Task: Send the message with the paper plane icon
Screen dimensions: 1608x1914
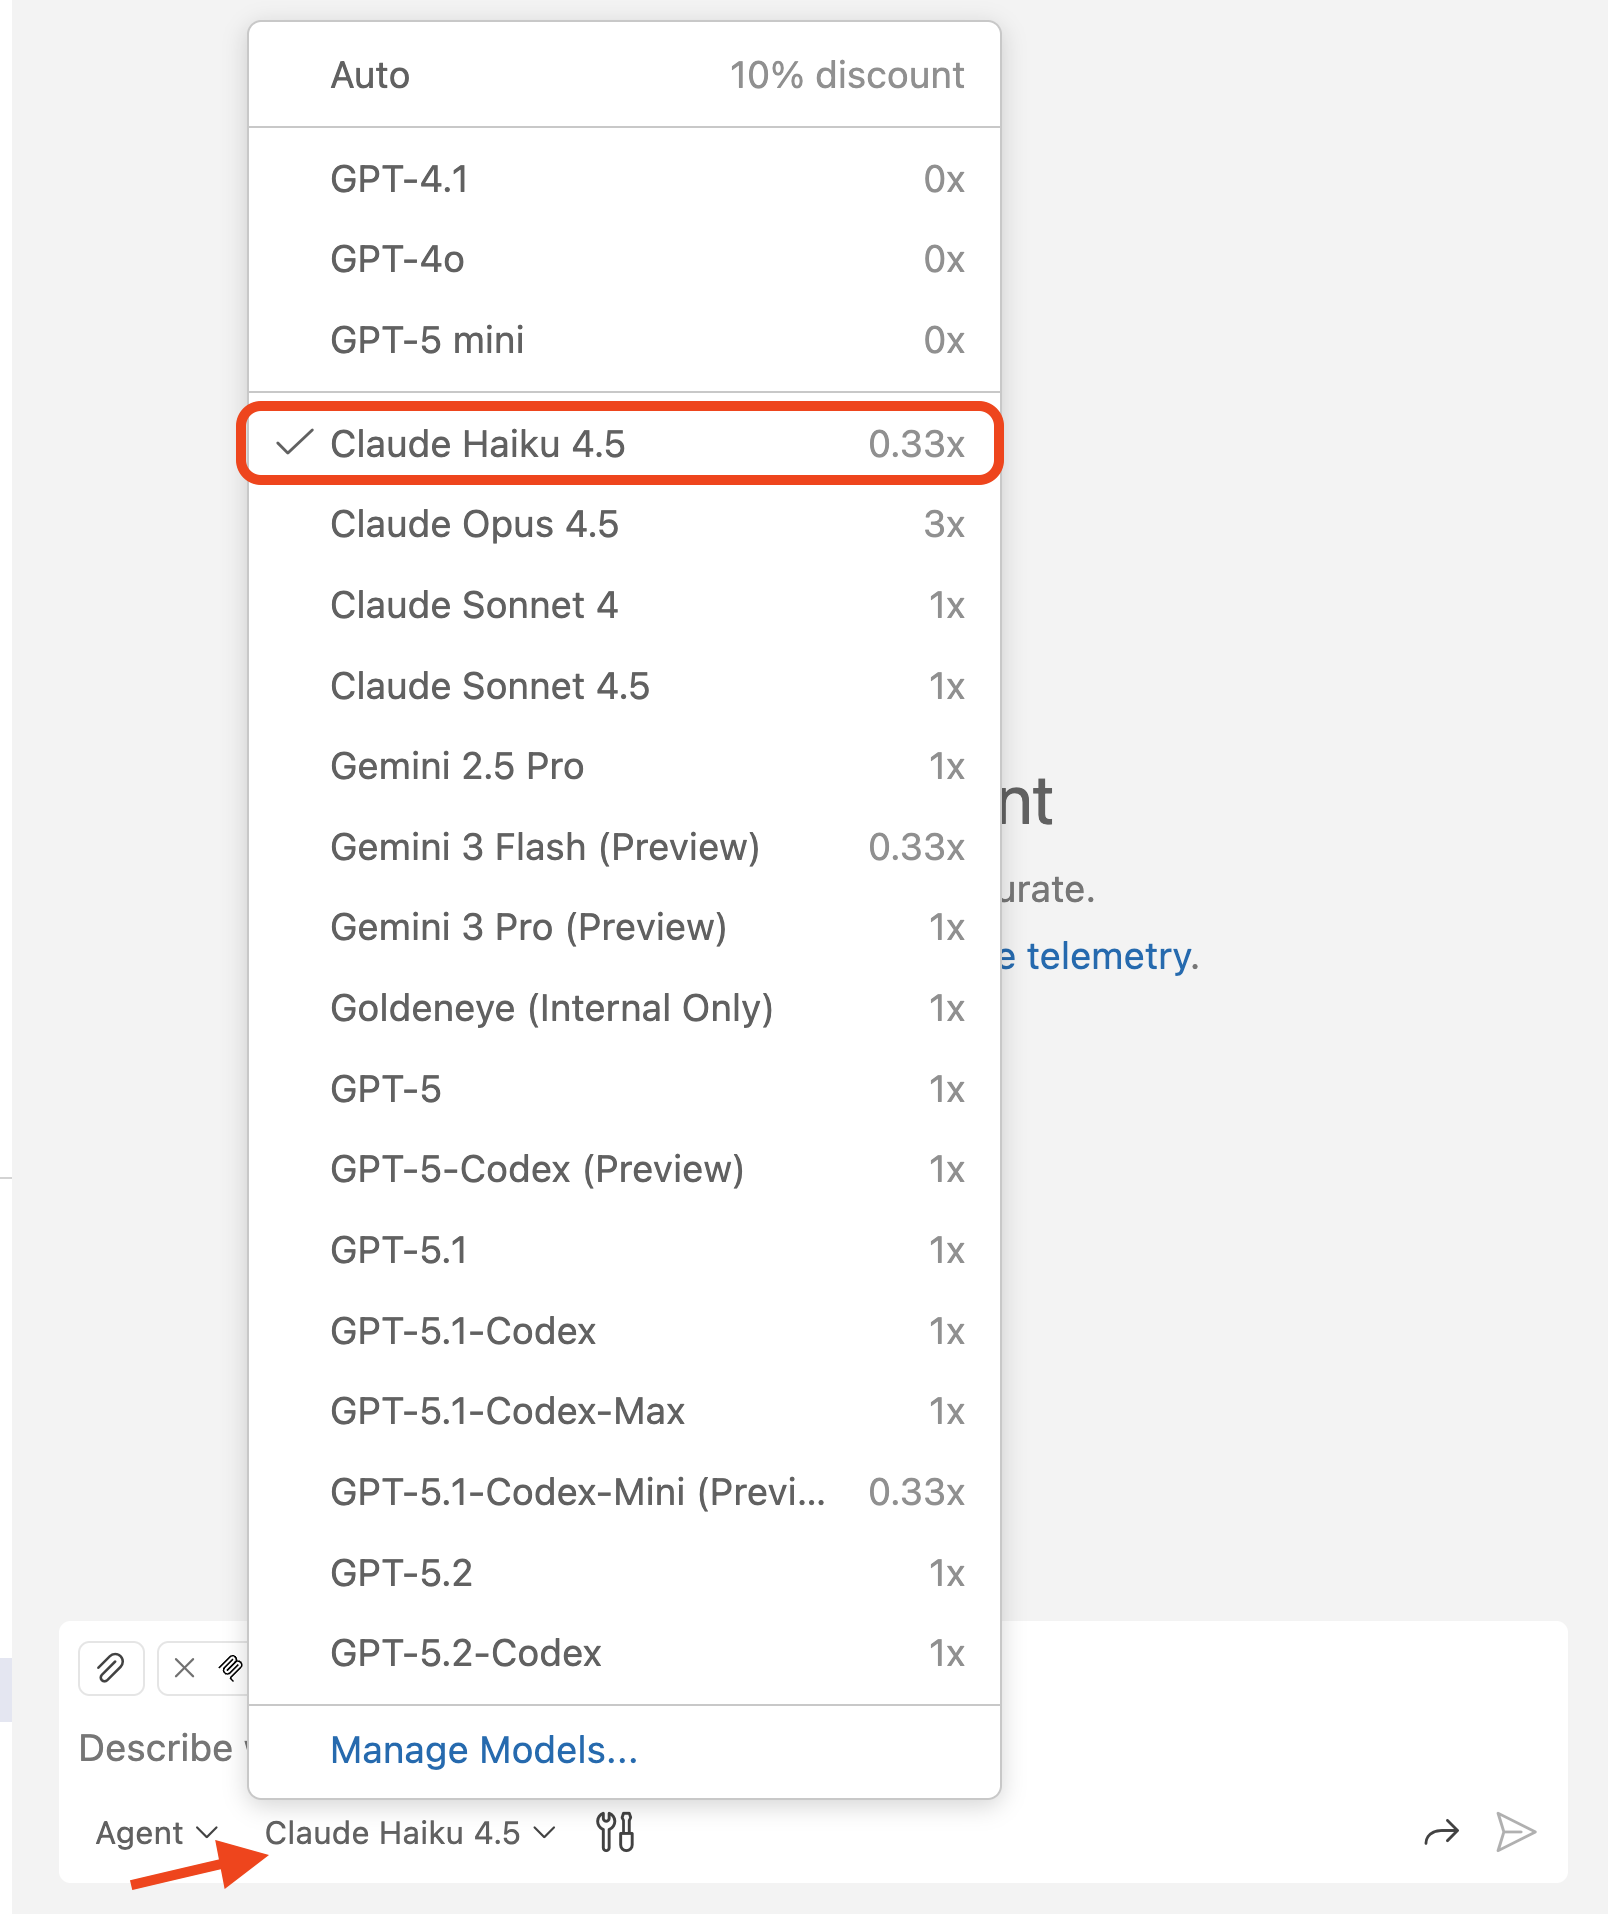Action: point(1518,1832)
